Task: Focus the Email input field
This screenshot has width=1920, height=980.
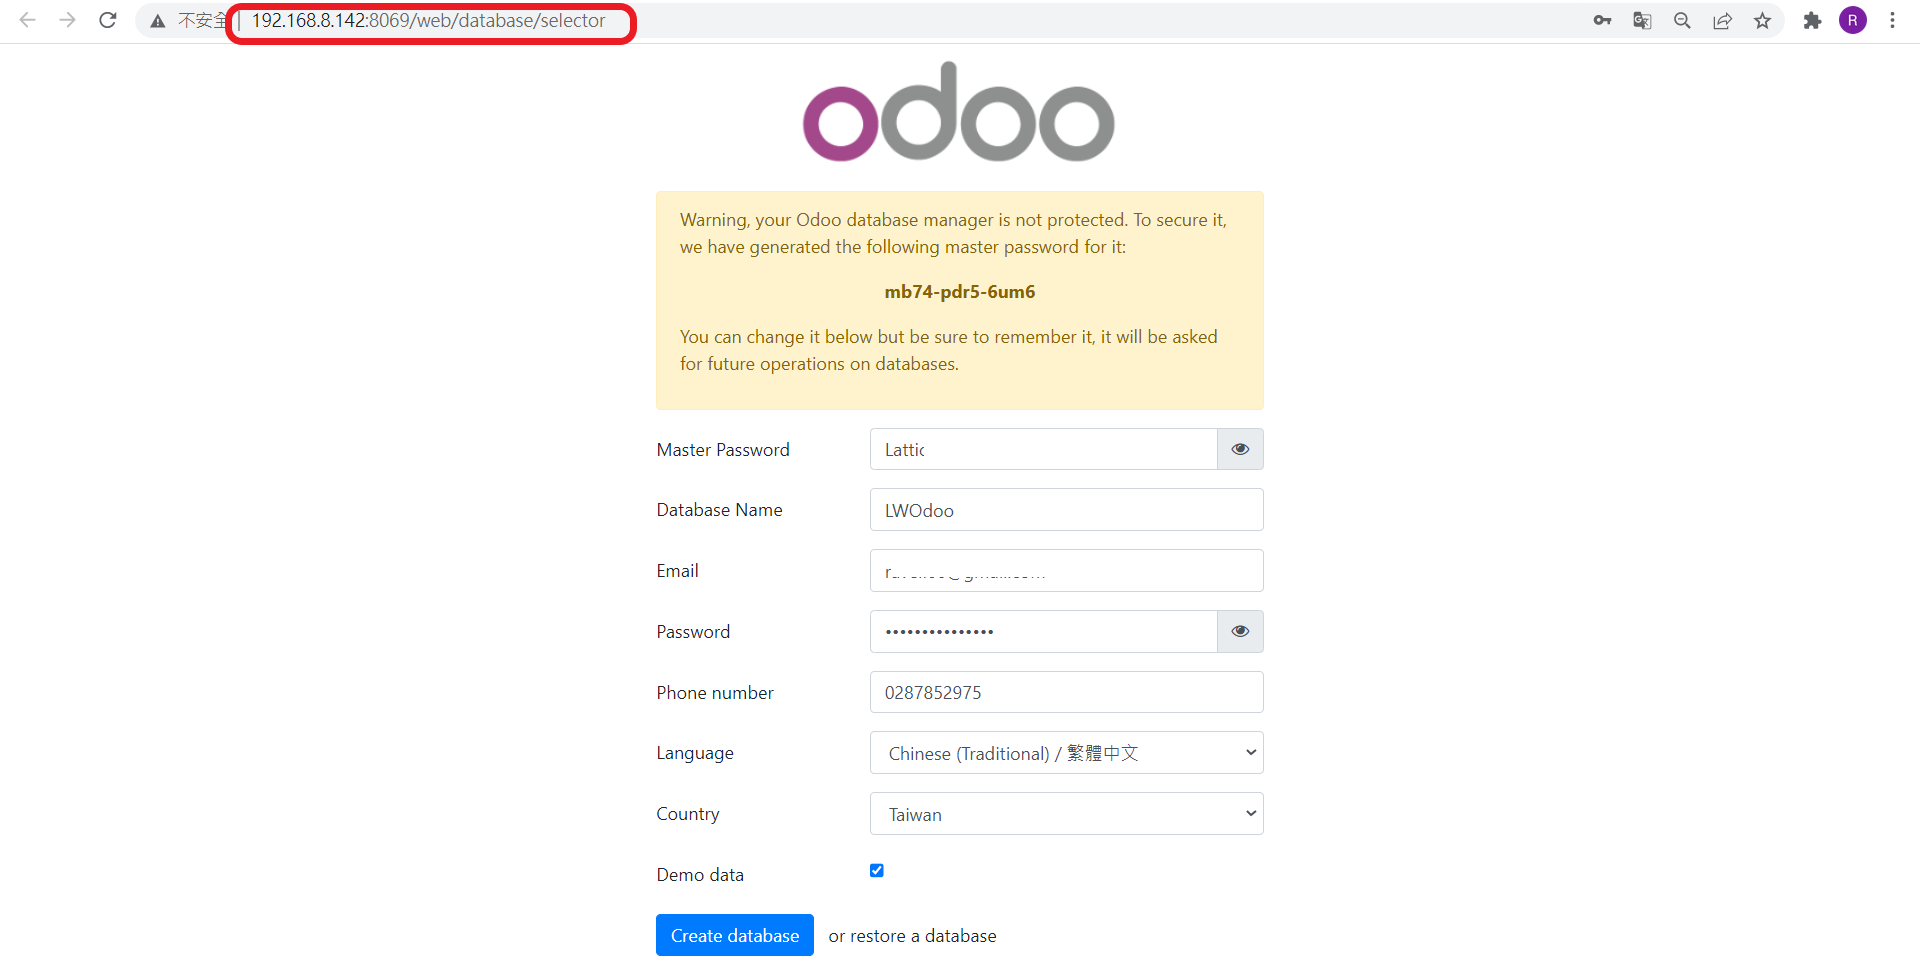Action: point(1067,571)
